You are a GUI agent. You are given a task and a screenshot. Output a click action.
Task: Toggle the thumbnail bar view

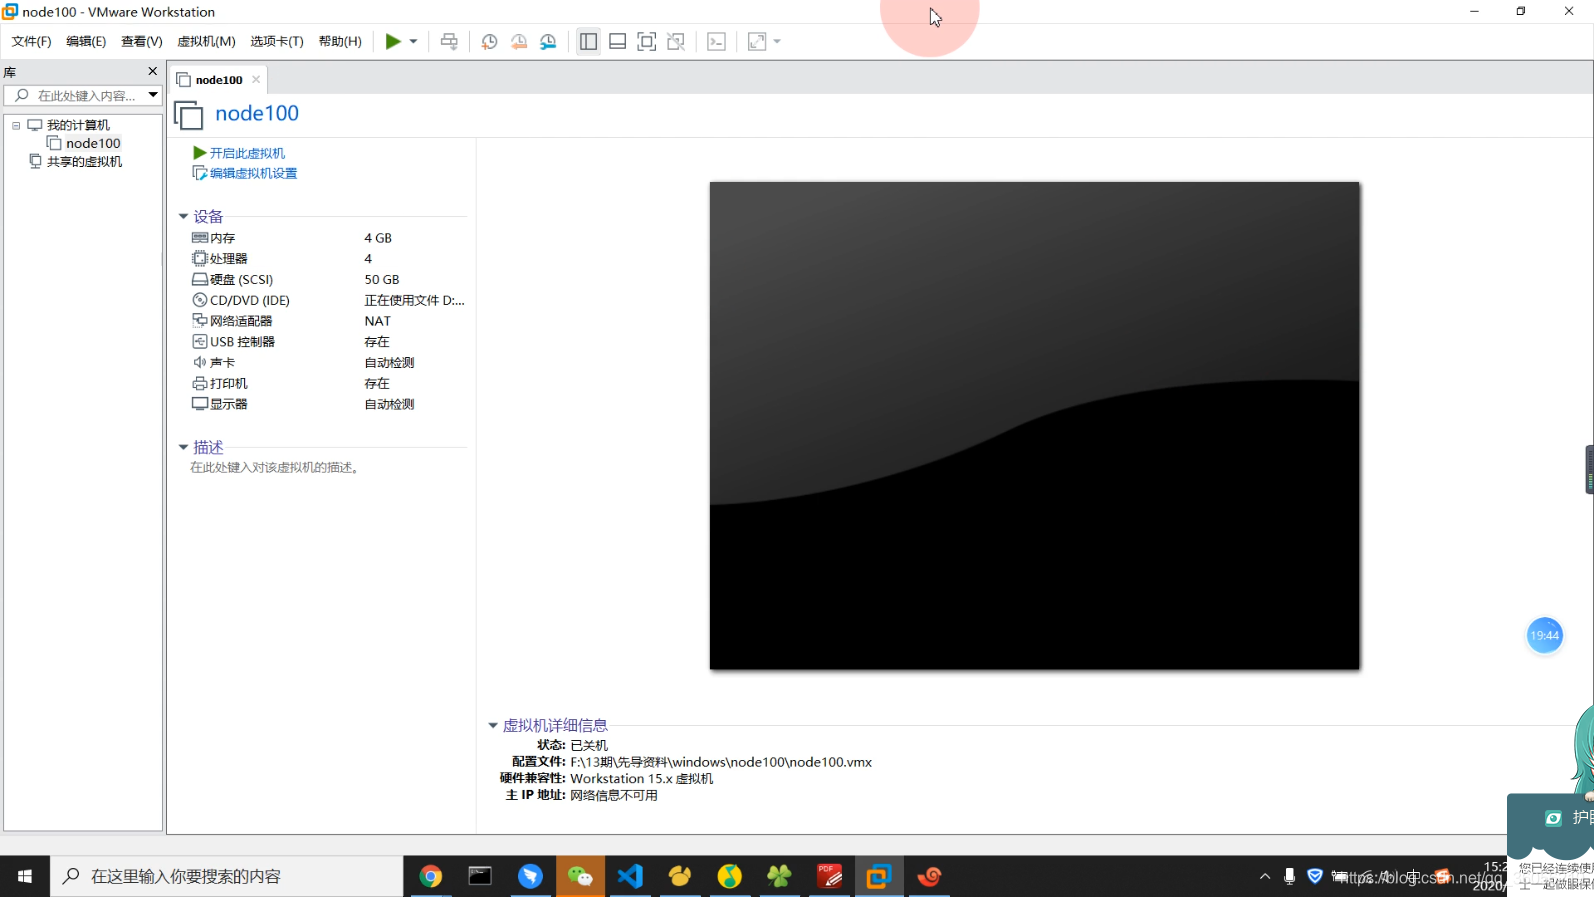(x=618, y=41)
